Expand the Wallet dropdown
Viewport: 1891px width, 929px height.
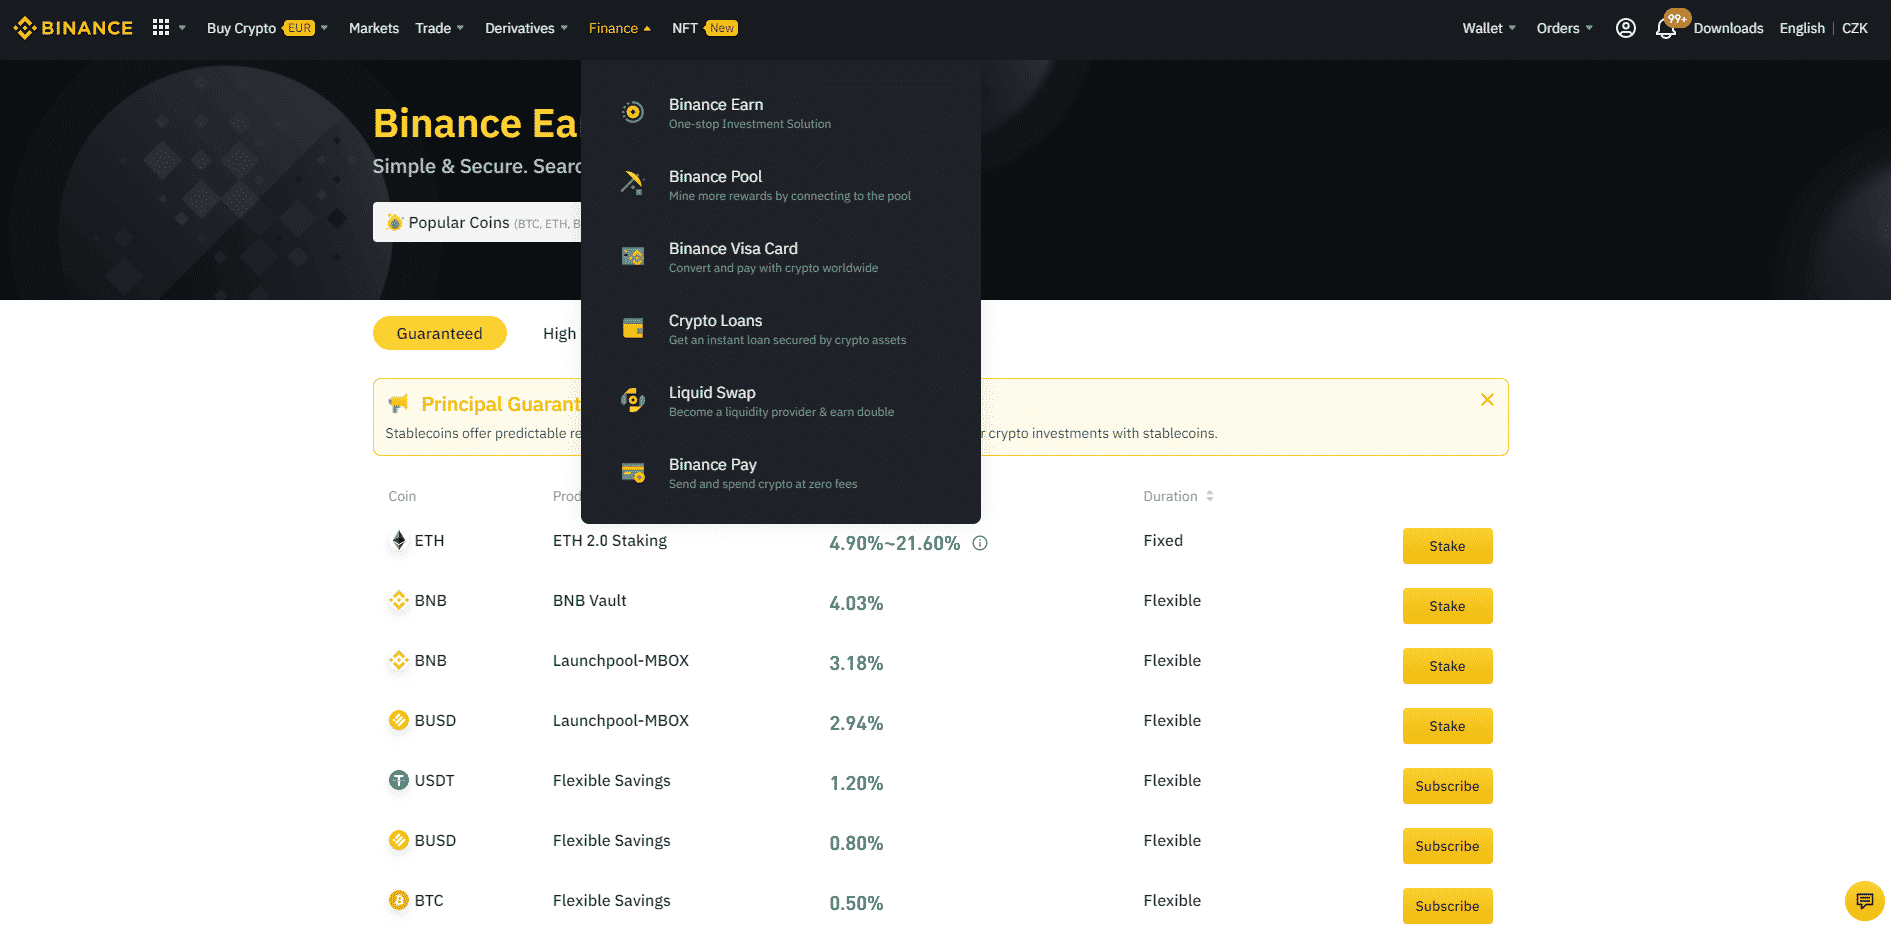point(1488,28)
